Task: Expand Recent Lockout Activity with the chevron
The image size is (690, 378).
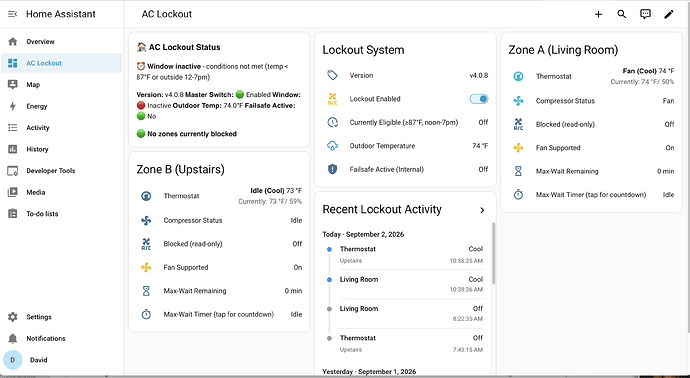Action: click(x=482, y=210)
